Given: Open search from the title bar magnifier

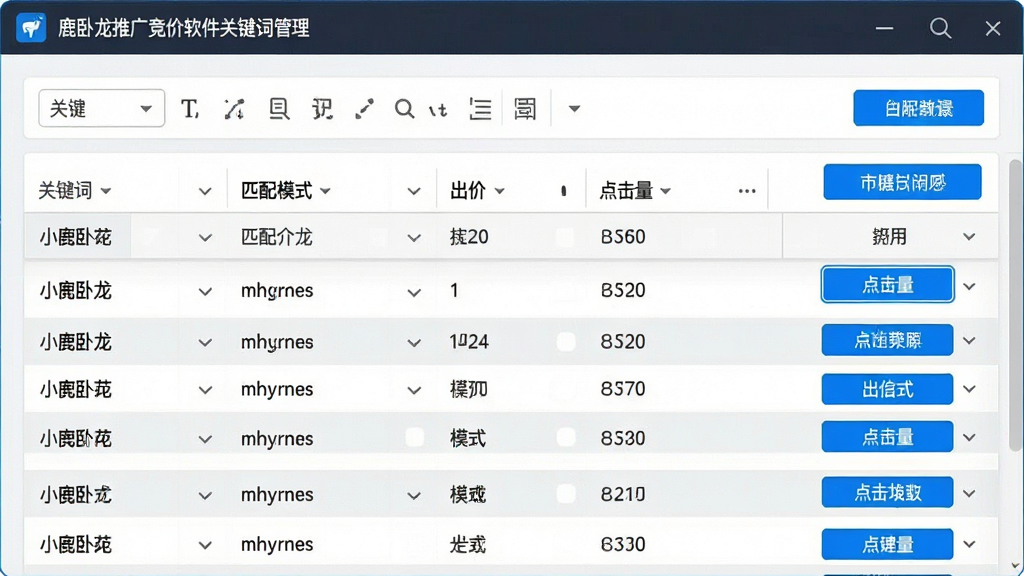Looking at the screenshot, I should click(940, 28).
